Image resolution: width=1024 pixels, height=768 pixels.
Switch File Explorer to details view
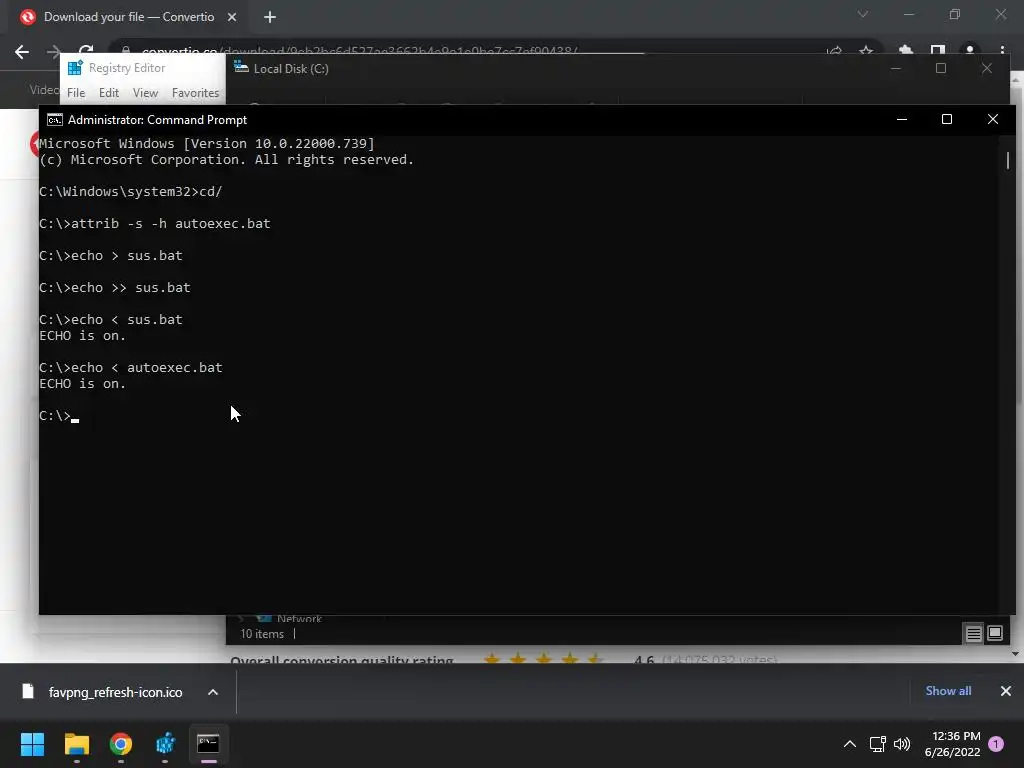[x=974, y=633]
